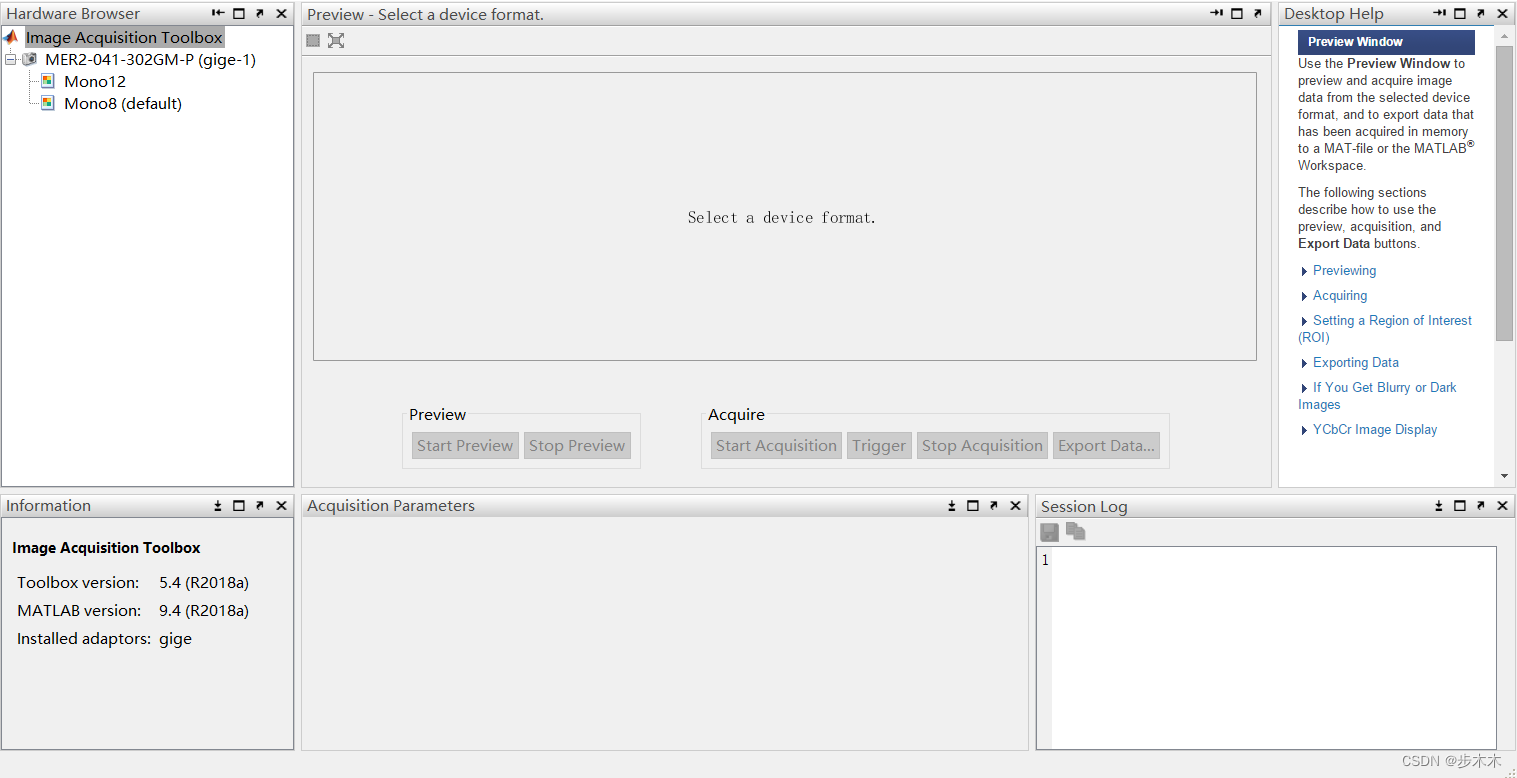Select Image Acquisition Toolbox tree root
Viewport: 1517px width, 778px height.
pyautogui.click(x=124, y=37)
